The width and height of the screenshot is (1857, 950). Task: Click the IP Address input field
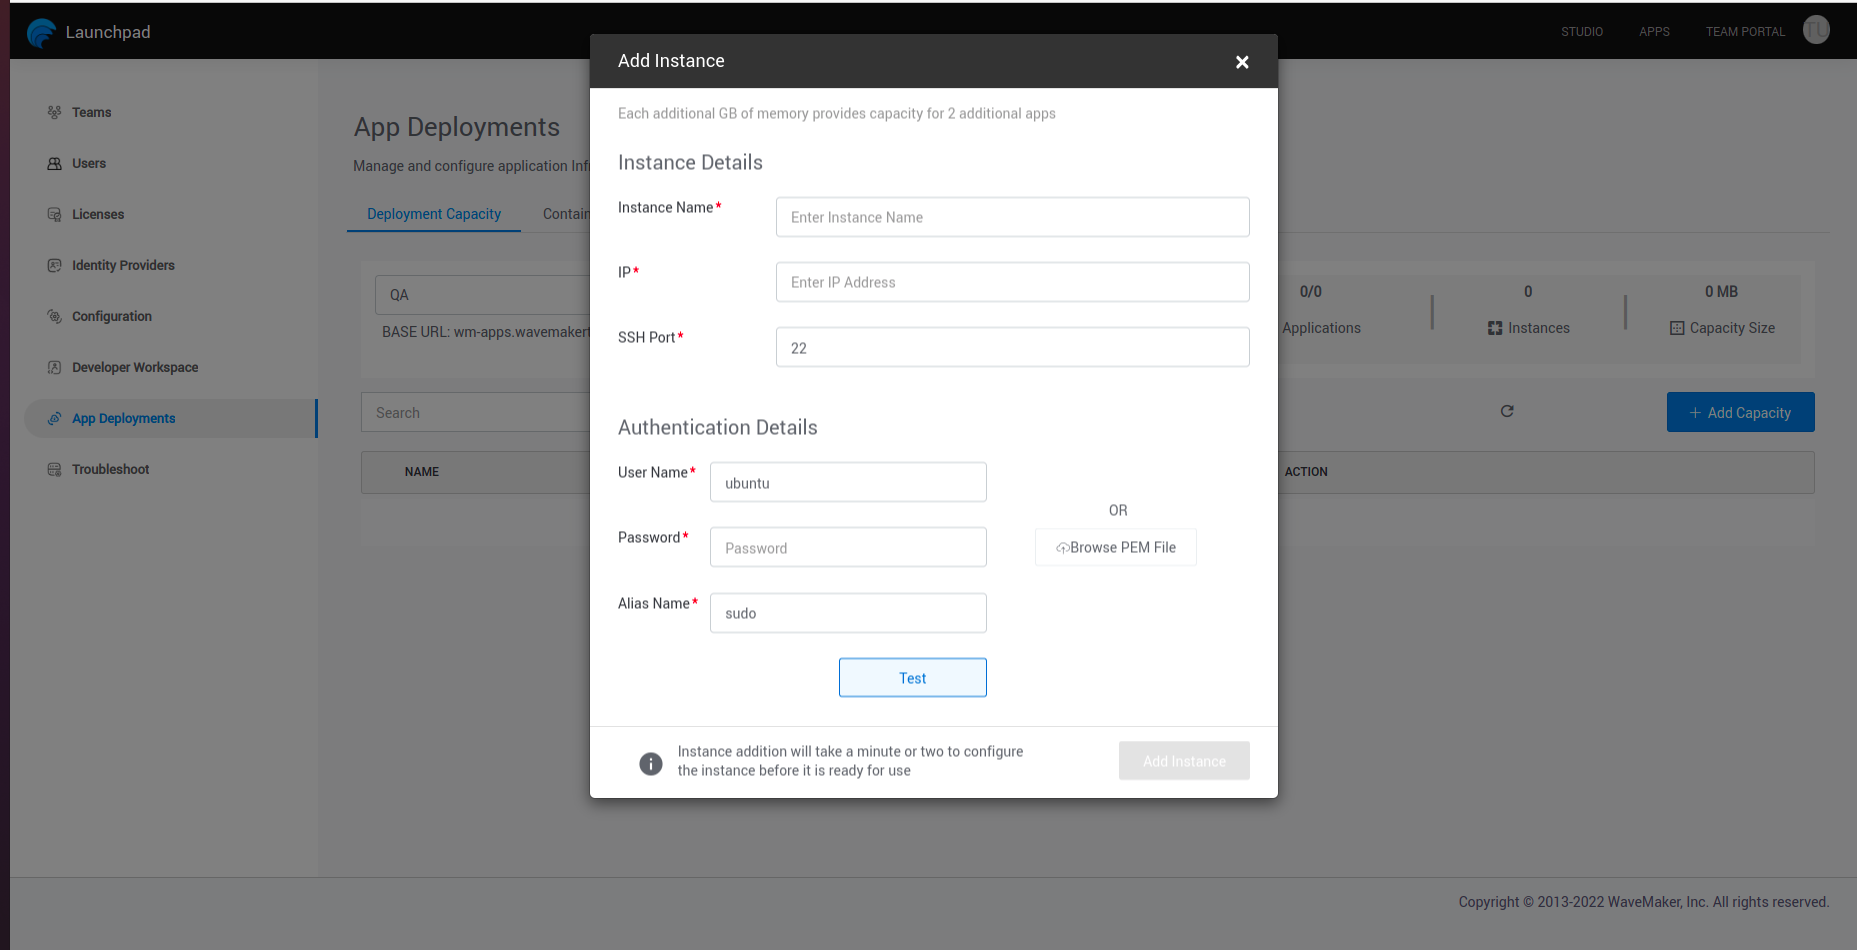coord(1012,282)
